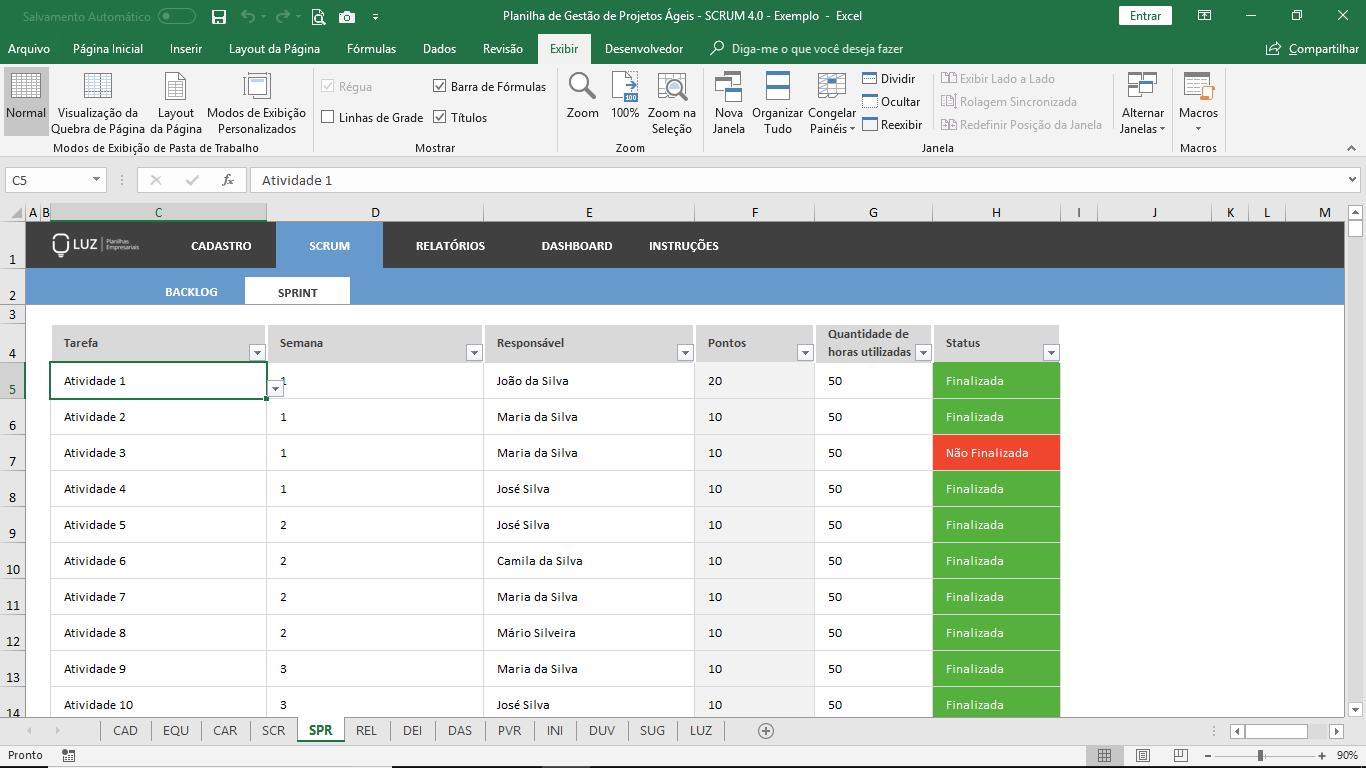The image size is (1366, 768).
Task: Select Zoom na Seleção icon
Action: (671, 88)
